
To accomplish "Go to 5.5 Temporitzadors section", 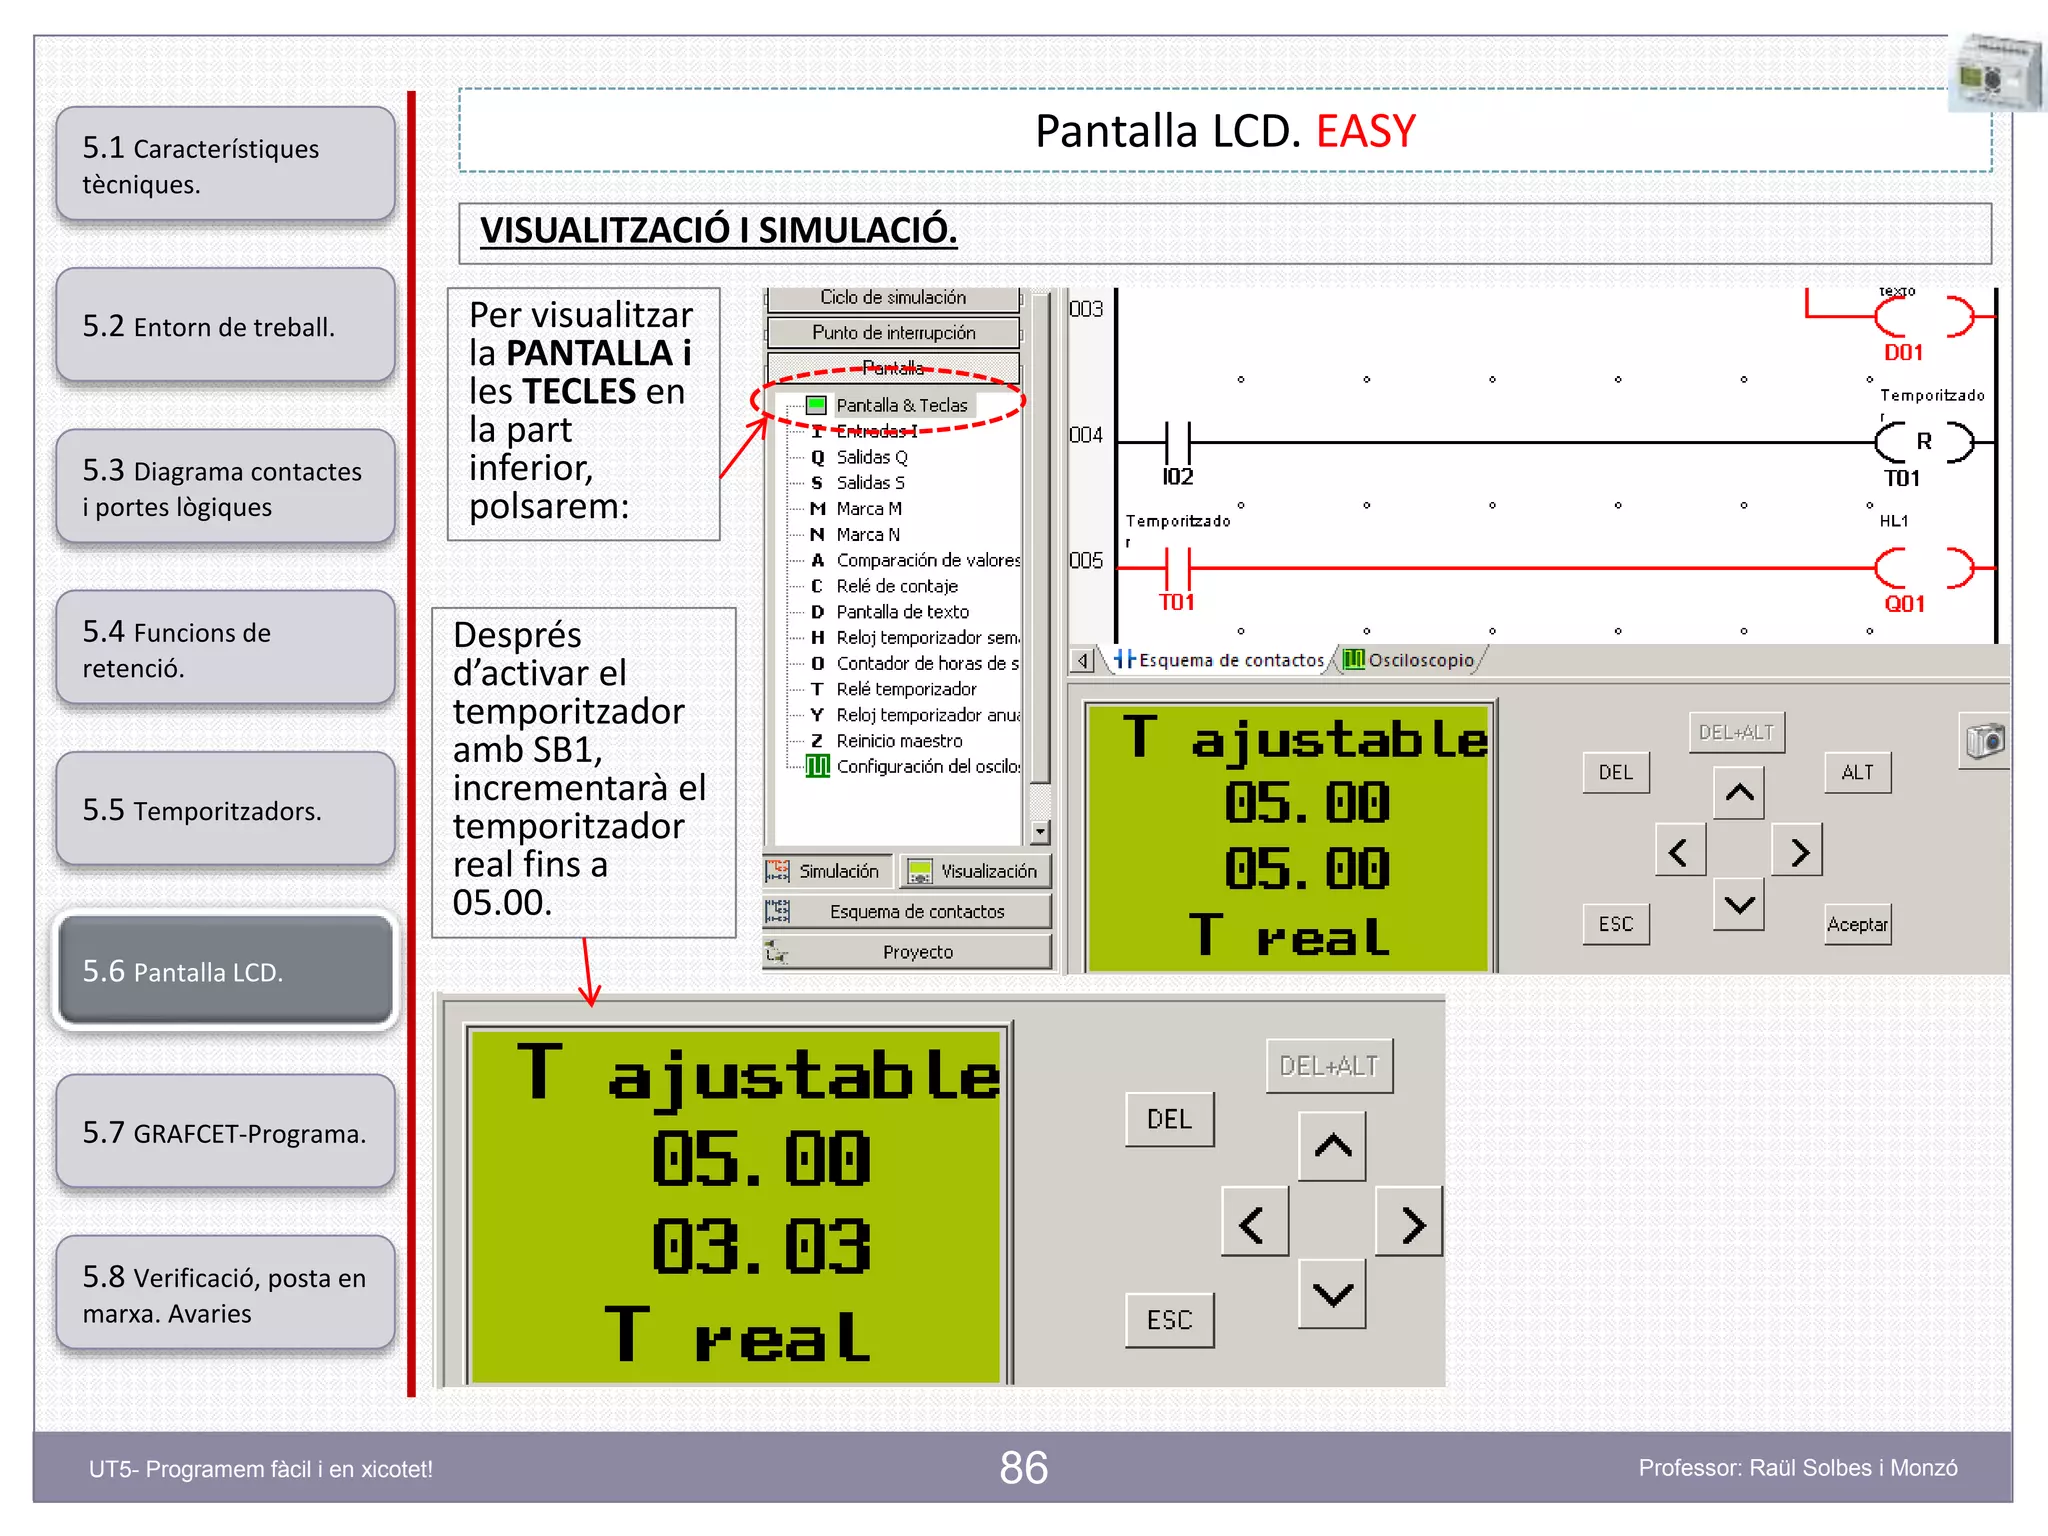I will pos(225,810).
